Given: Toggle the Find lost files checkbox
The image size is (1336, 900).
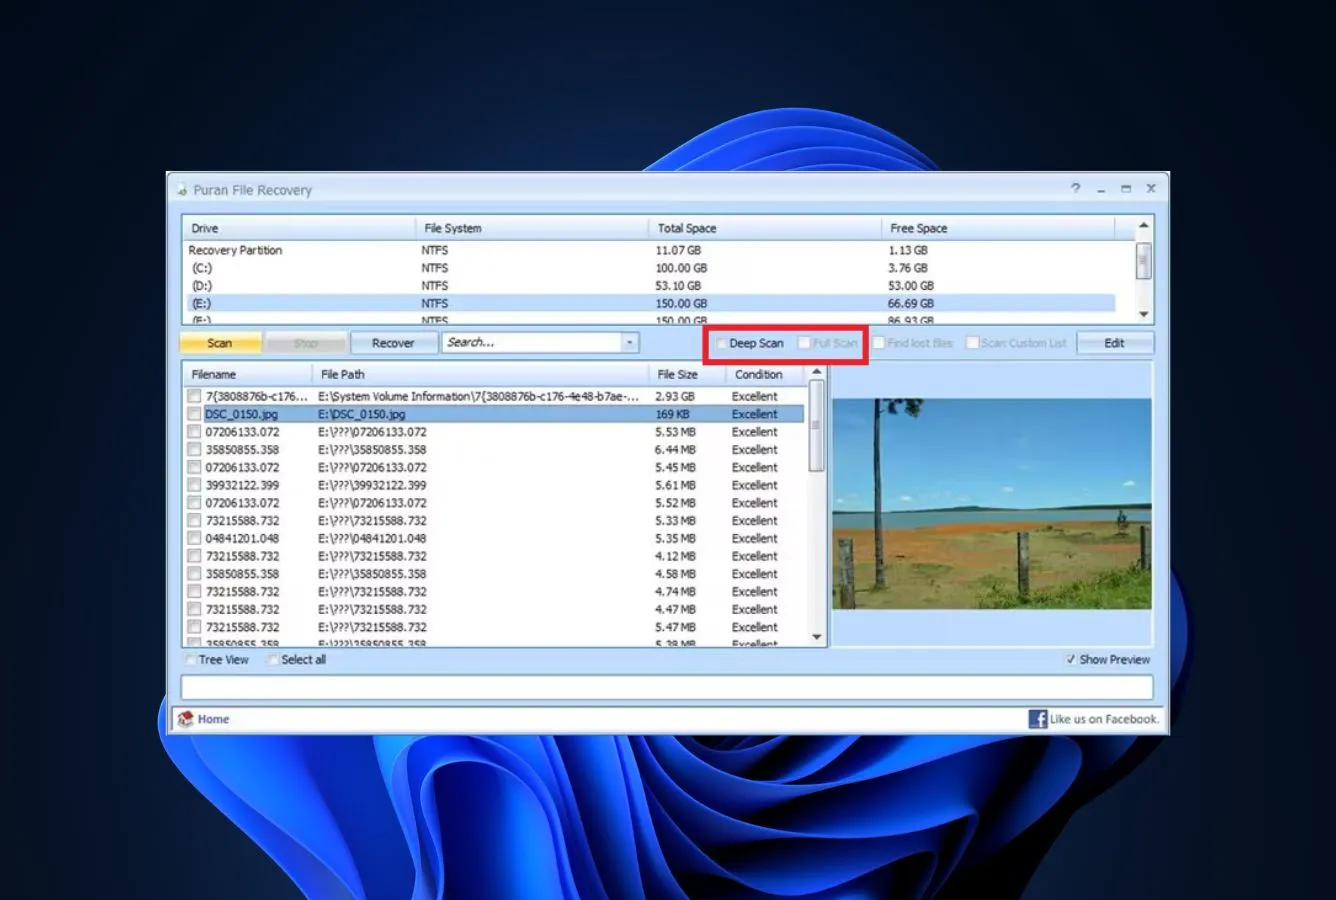Looking at the screenshot, I should 878,343.
